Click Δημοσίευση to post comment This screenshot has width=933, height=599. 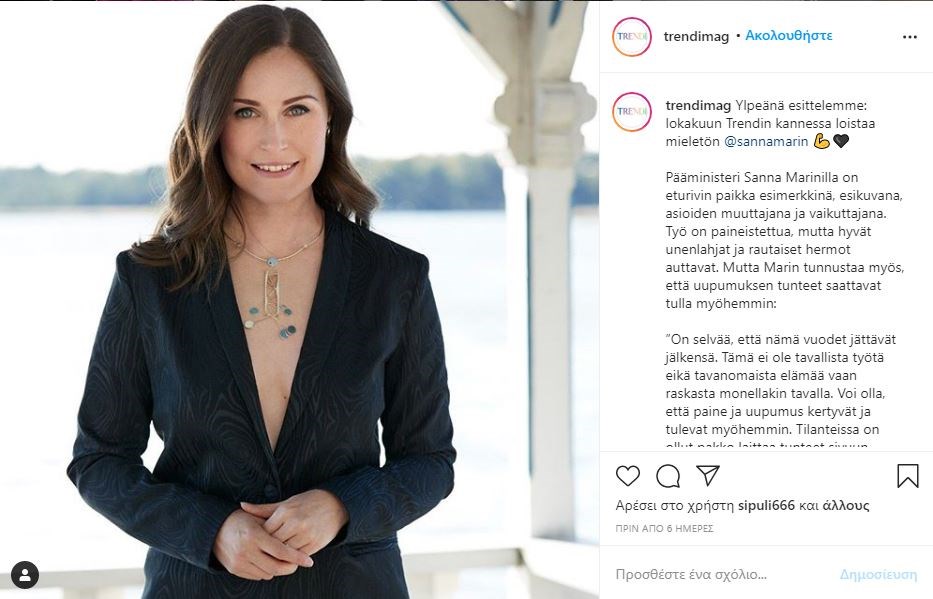pyautogui.click(x=878, y=574)
